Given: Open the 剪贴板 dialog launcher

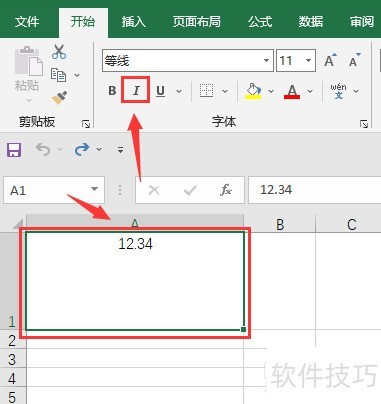Looking at the screenshot, I should (x=86, y=124).
